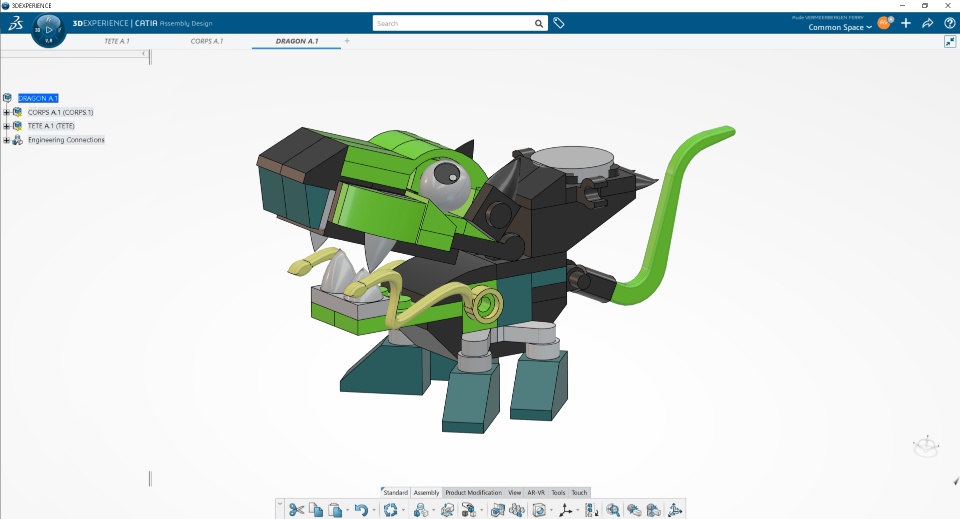
Task: Open the View toolbar tab
Action: click(514, 492)
